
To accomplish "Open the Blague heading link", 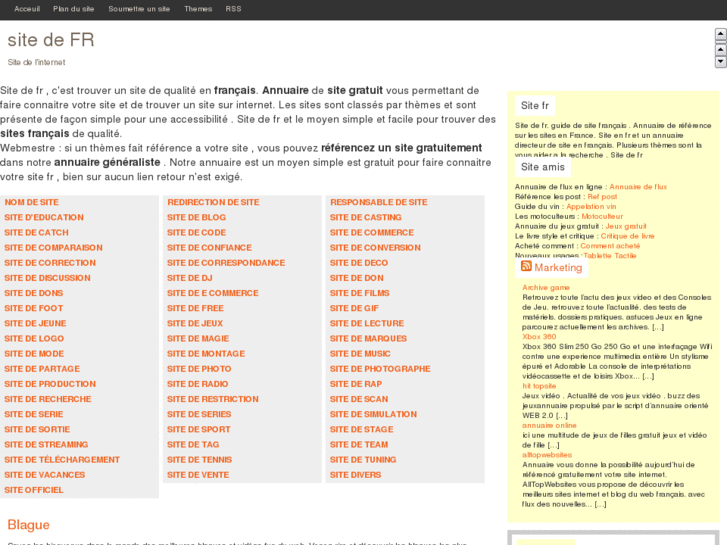I will [x=28, y=525].
